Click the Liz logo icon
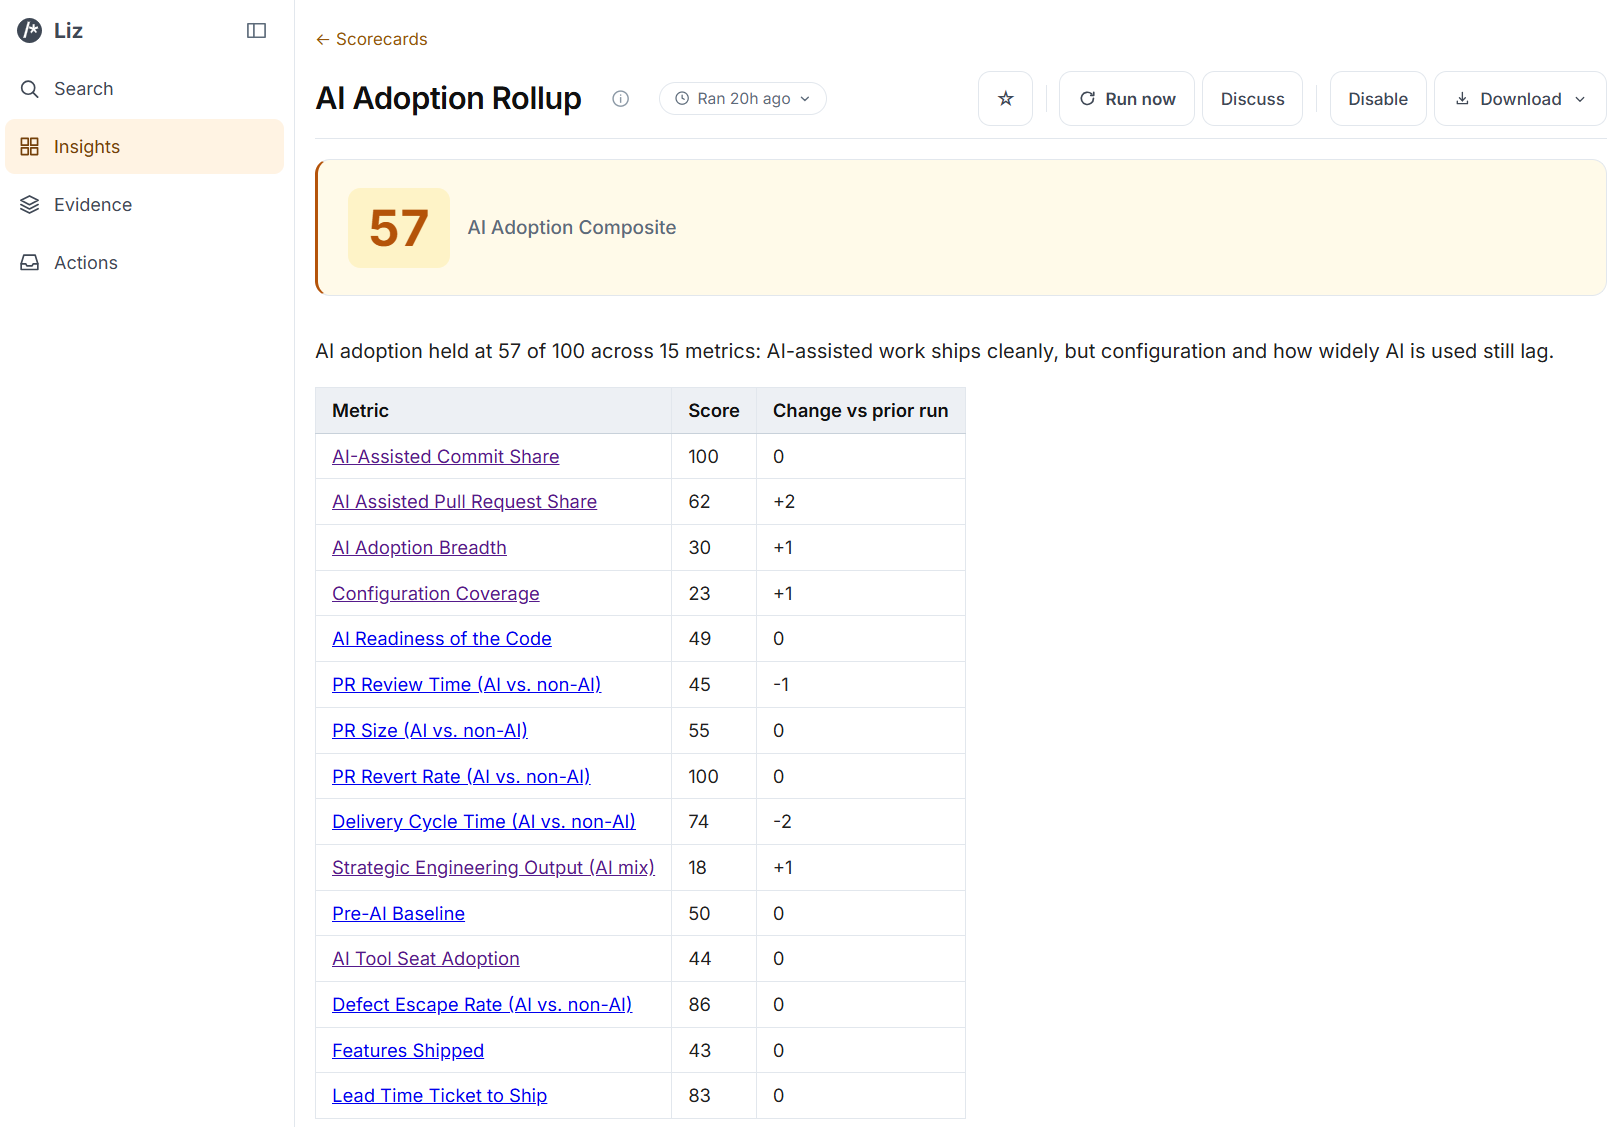Viewport: 1617px width, 1127px height. coord(30,31)
